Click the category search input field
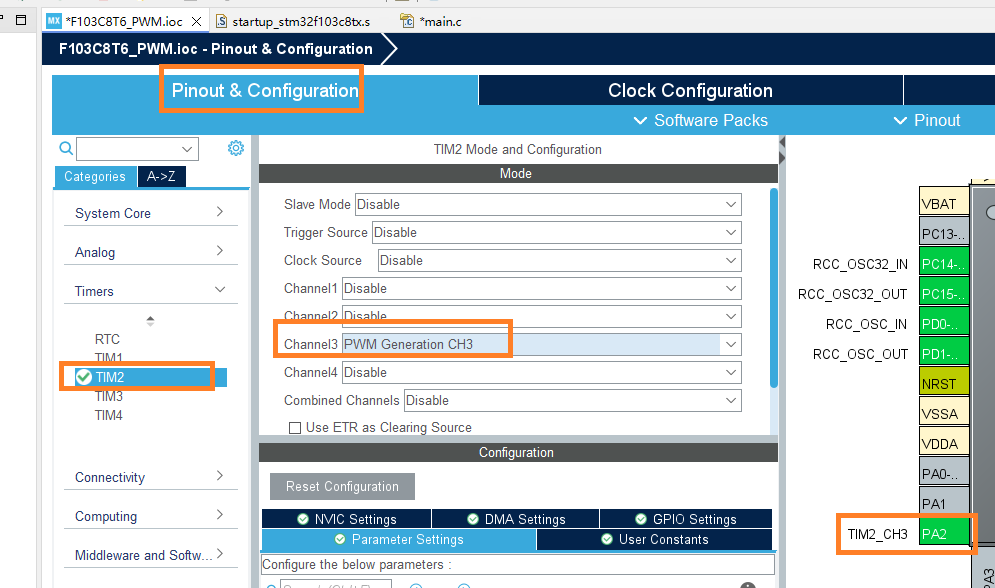 pos(137,149)
